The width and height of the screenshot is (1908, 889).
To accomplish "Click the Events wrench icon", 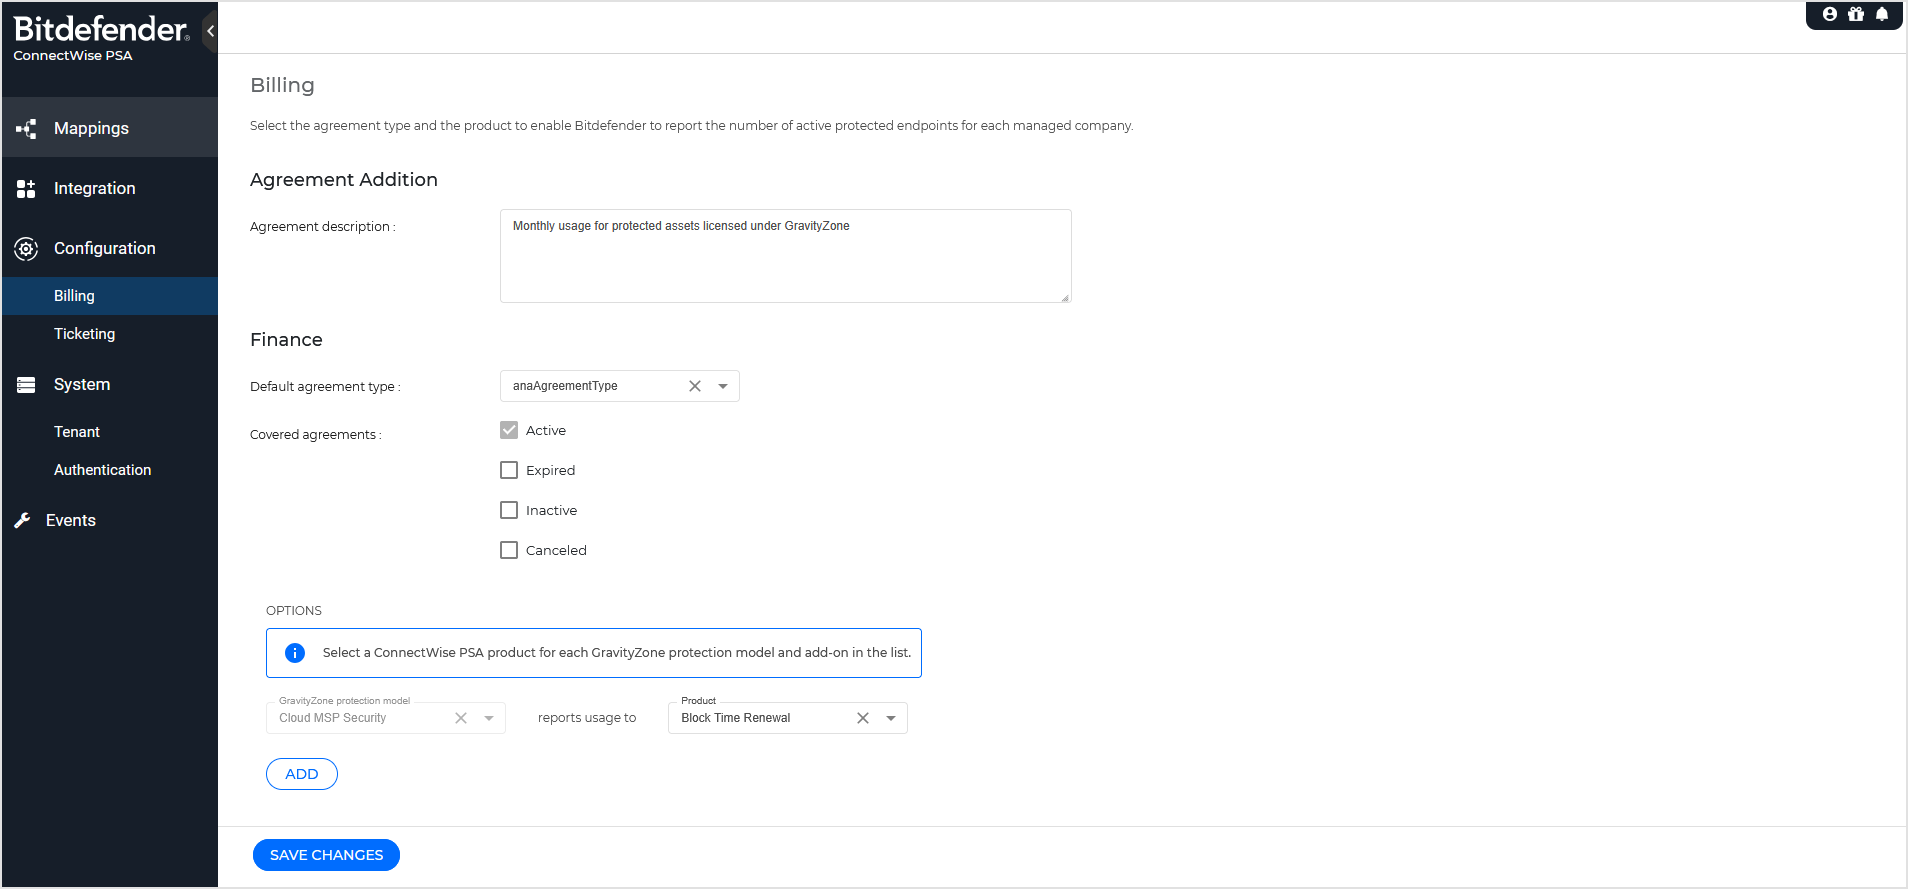I will [x=22, y=520].
